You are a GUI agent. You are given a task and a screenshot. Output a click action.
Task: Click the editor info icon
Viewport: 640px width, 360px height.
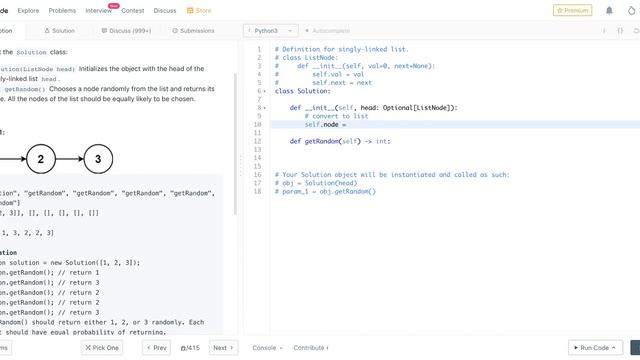pos(604,31)
